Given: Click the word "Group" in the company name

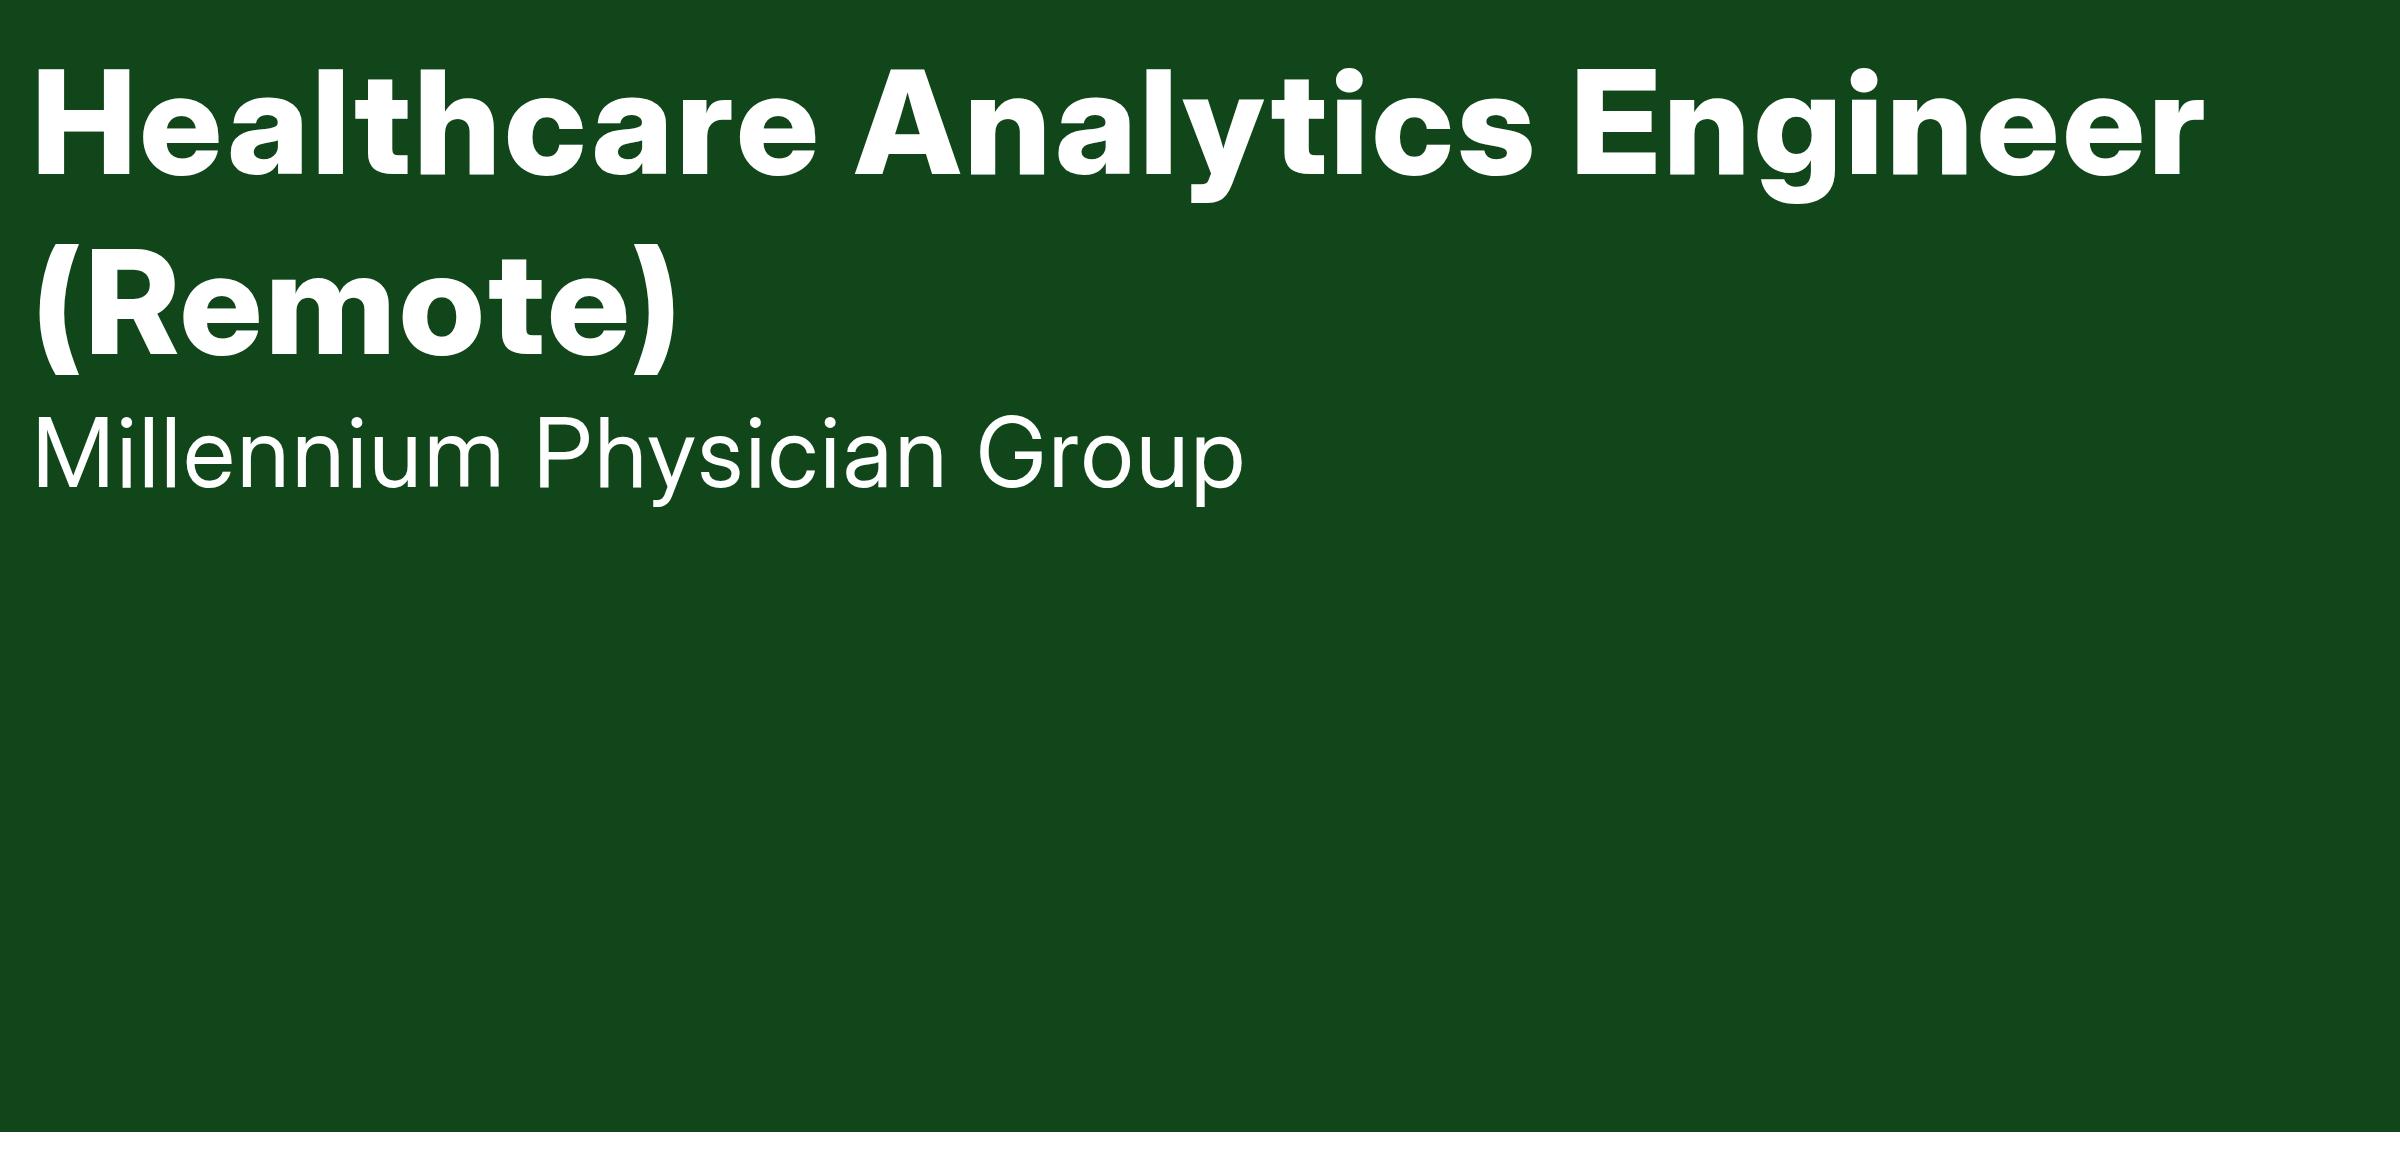Looking at the screenshot, I should coord(1109,456).
